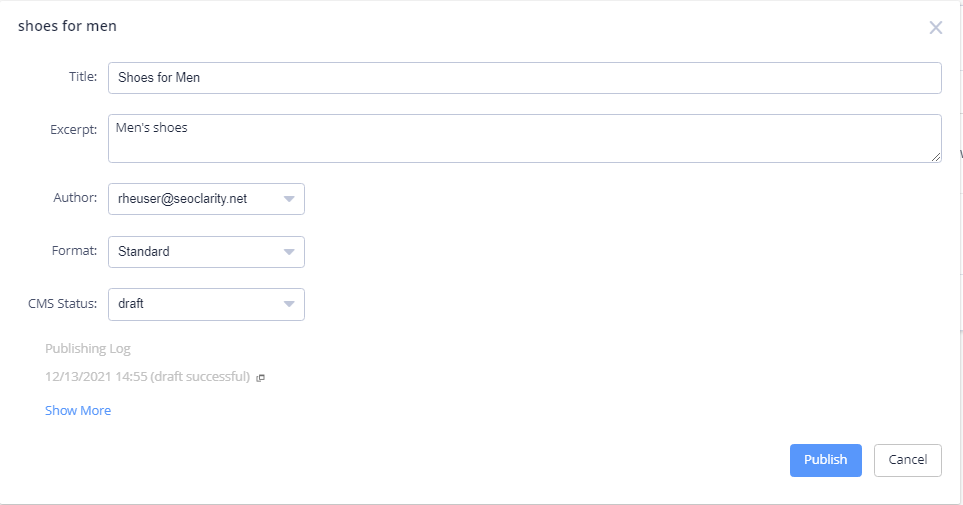Screen dimensions: 963x505
Task: Click the Show More link
Action: 78,411
